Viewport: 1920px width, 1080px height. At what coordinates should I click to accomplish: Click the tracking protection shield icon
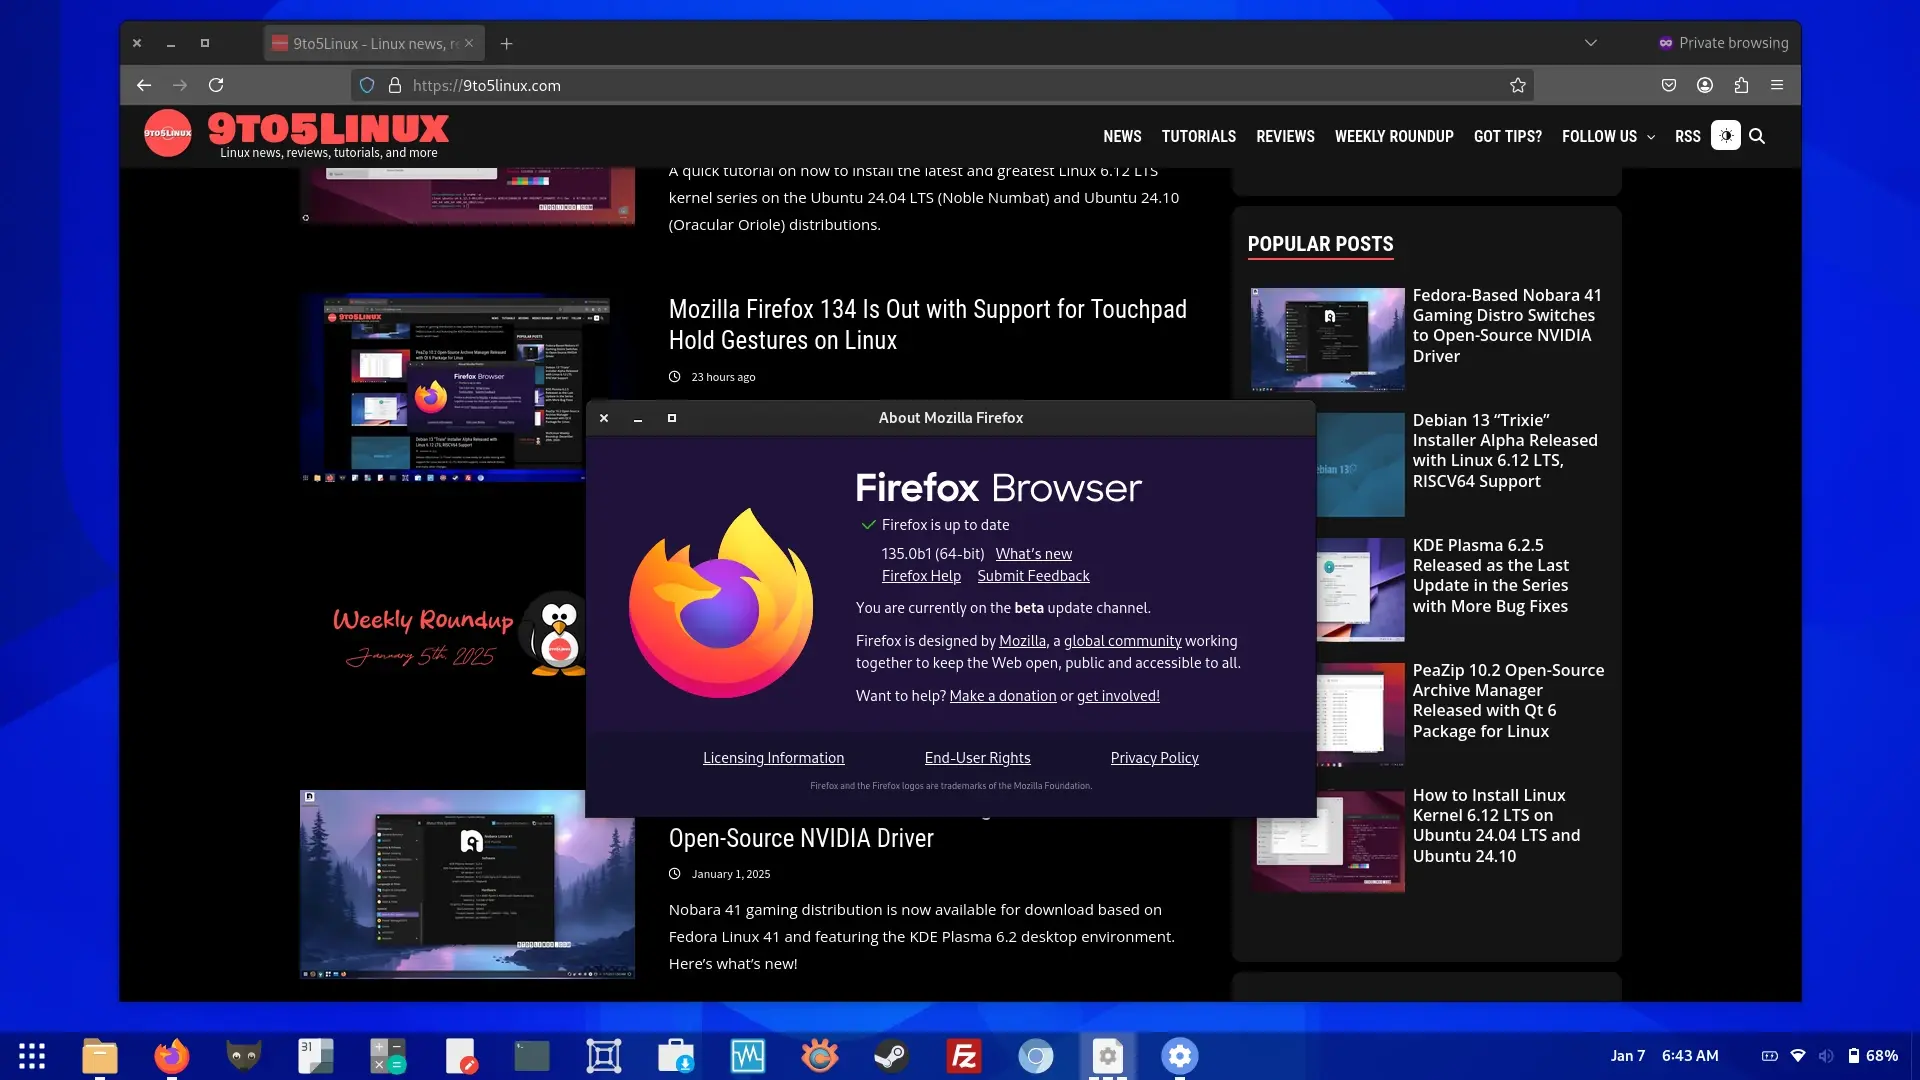coord(367,86)
